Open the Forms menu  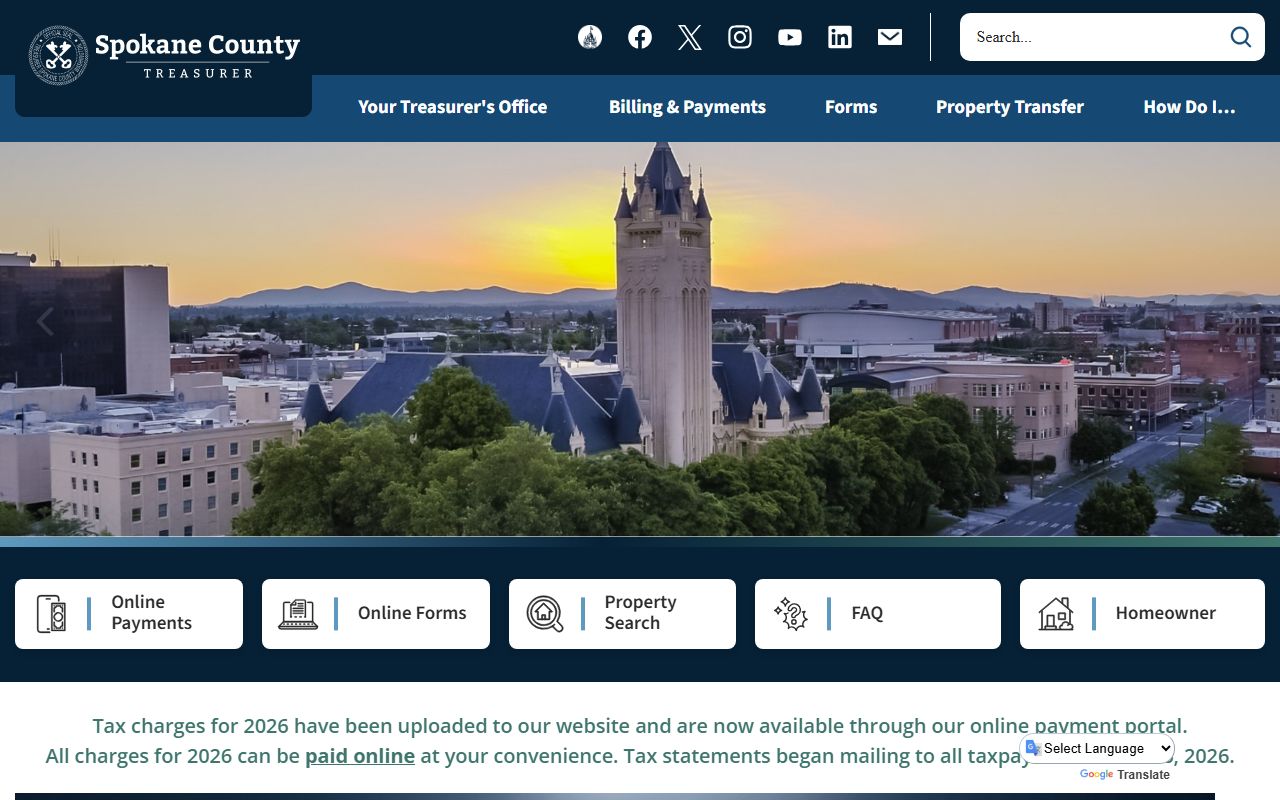851,107
